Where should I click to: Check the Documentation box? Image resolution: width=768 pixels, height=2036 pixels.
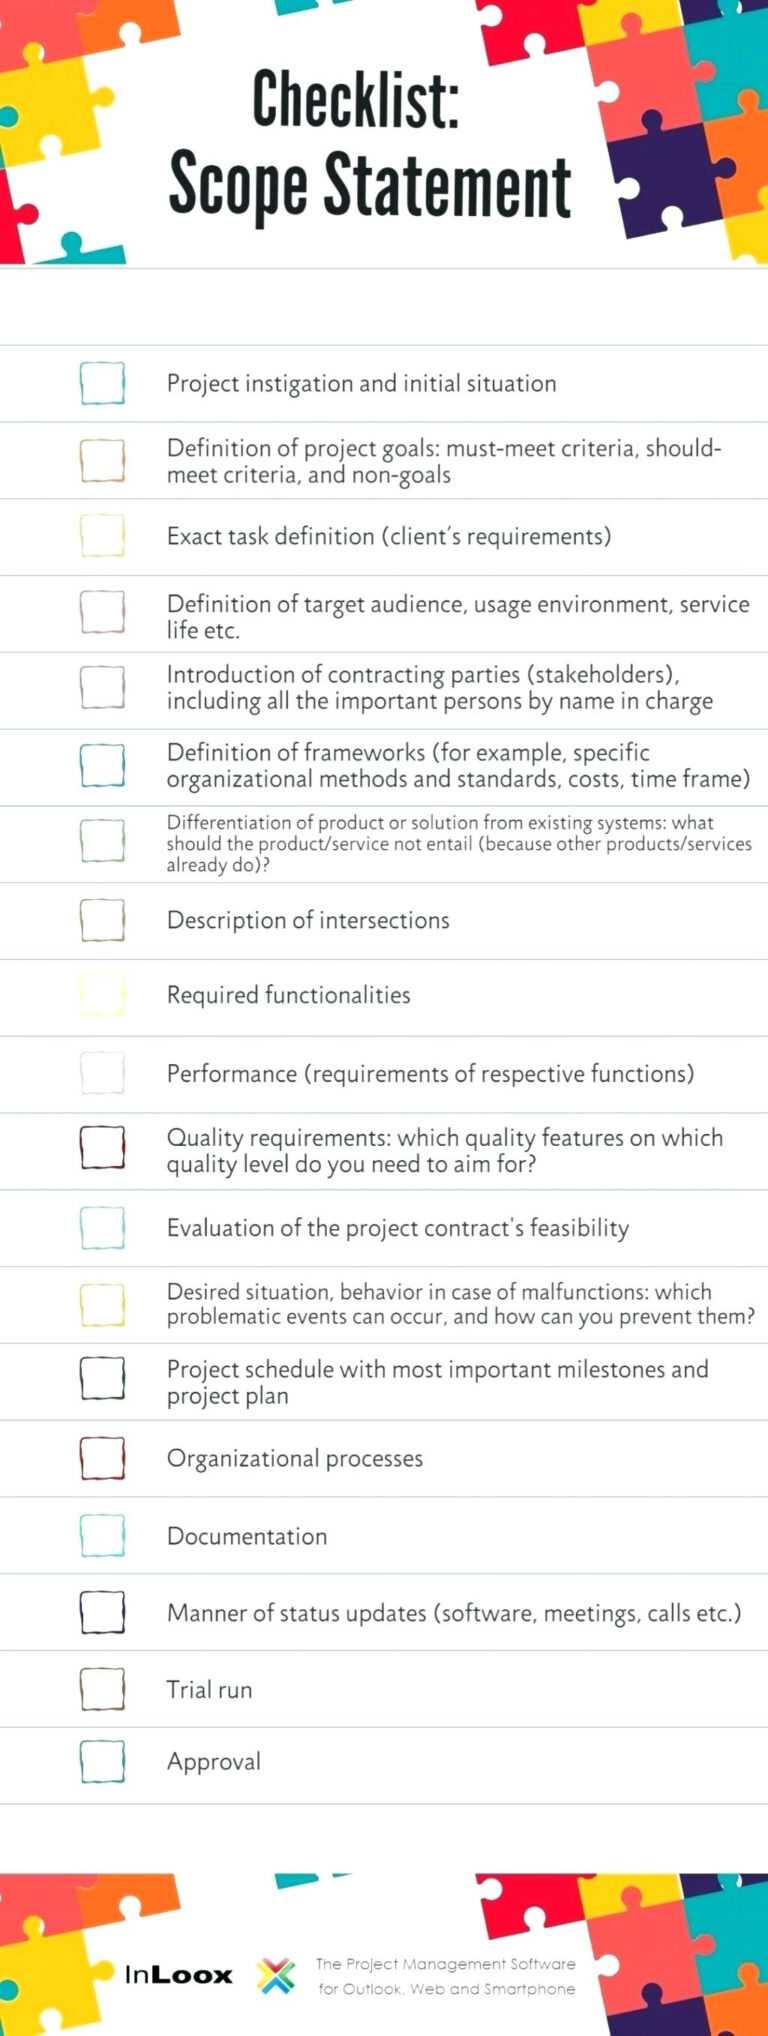click(x=102, y=1536)
